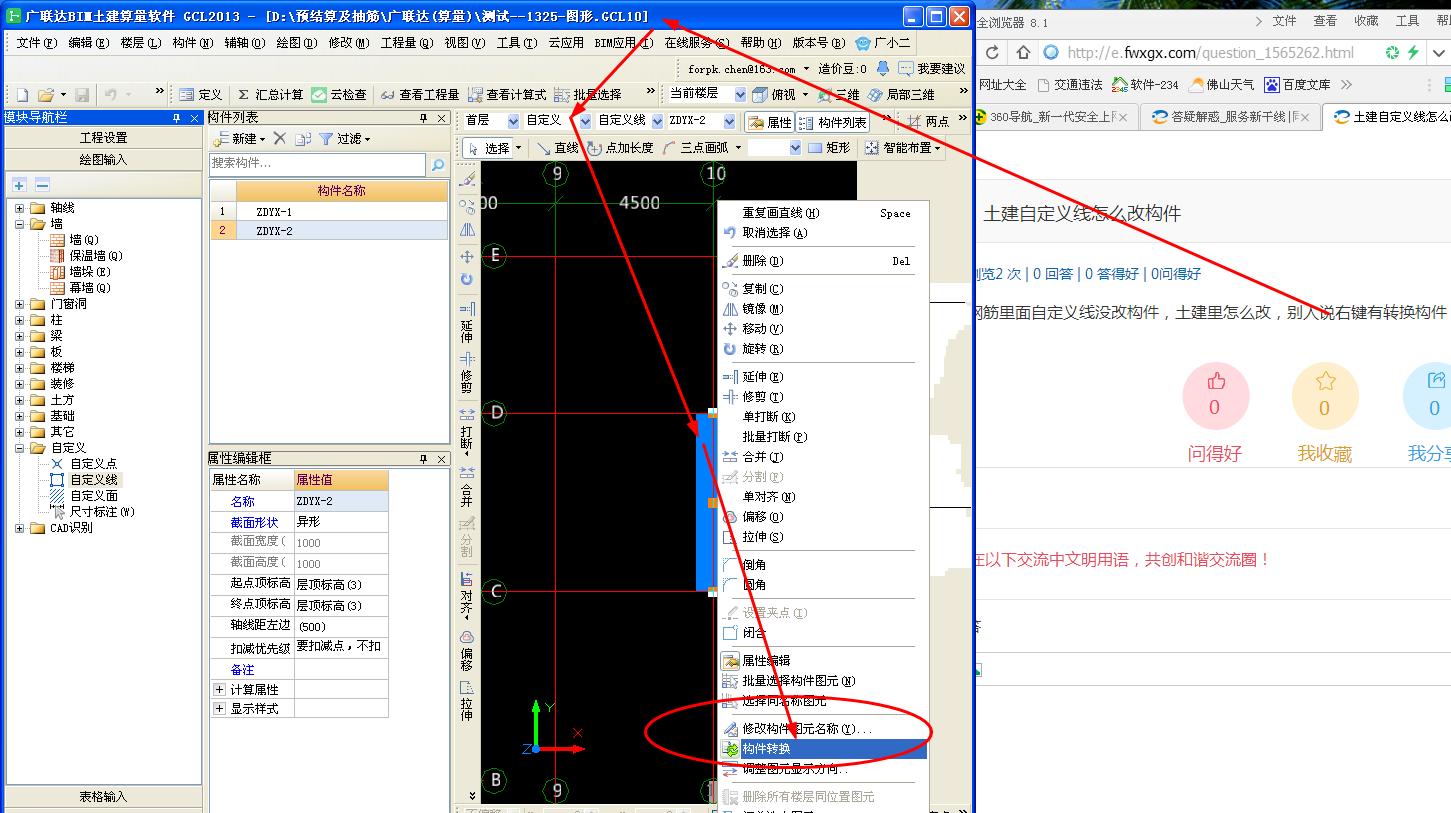The height and width of the screenshot is (813, 1451).
Task: Expand the CAD识别 tree node
Action: click(x=20, y=528)
